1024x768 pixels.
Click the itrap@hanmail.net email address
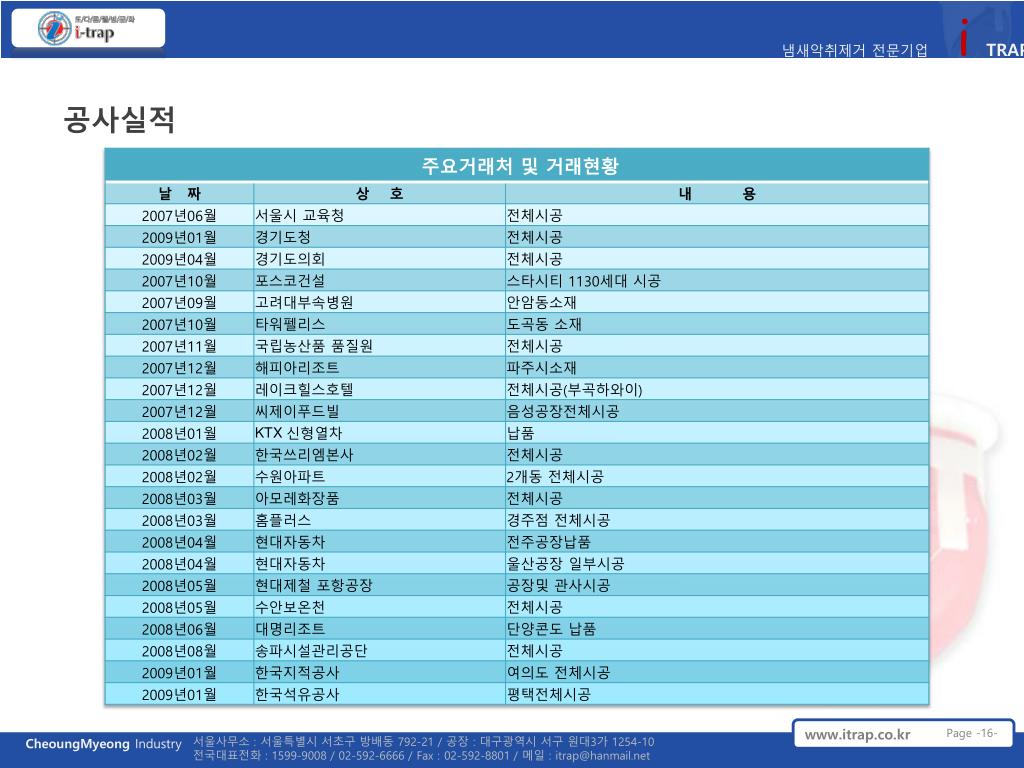coord(602,756)
